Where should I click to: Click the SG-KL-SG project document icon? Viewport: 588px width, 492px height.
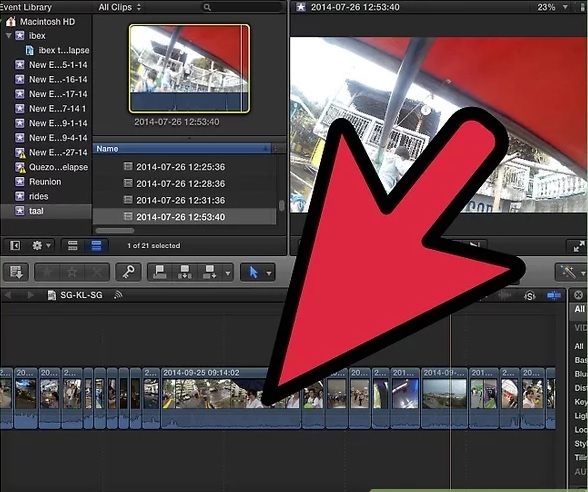tap(52, 295)
